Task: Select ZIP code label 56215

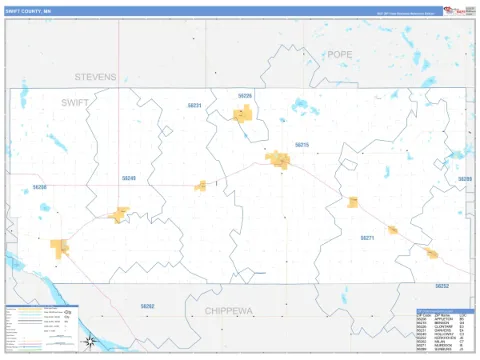Action: (302, 145)
